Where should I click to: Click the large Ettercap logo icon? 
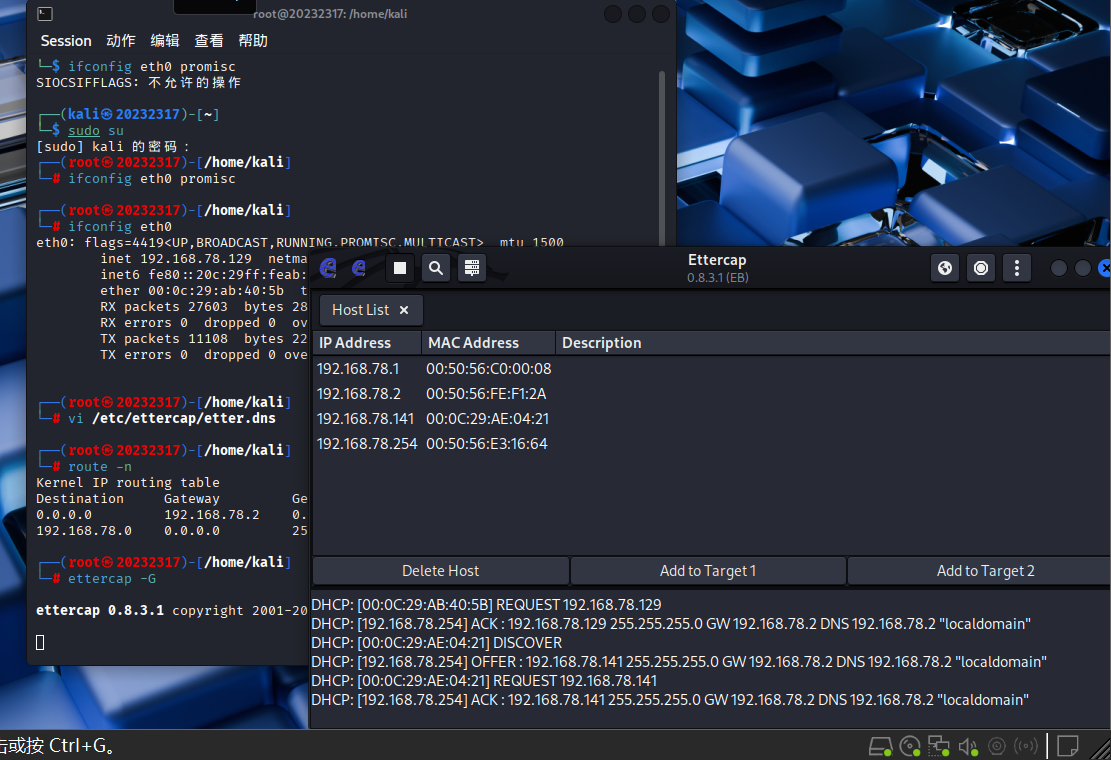coord(328,268)
